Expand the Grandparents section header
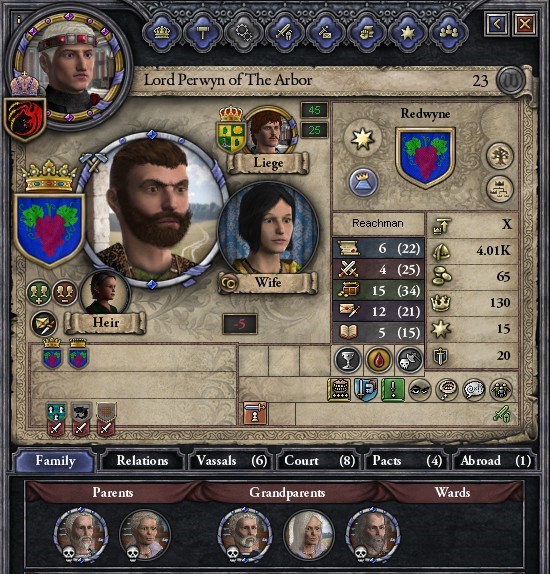This screenshot has height=574, width=550. (x=287, y=492)
